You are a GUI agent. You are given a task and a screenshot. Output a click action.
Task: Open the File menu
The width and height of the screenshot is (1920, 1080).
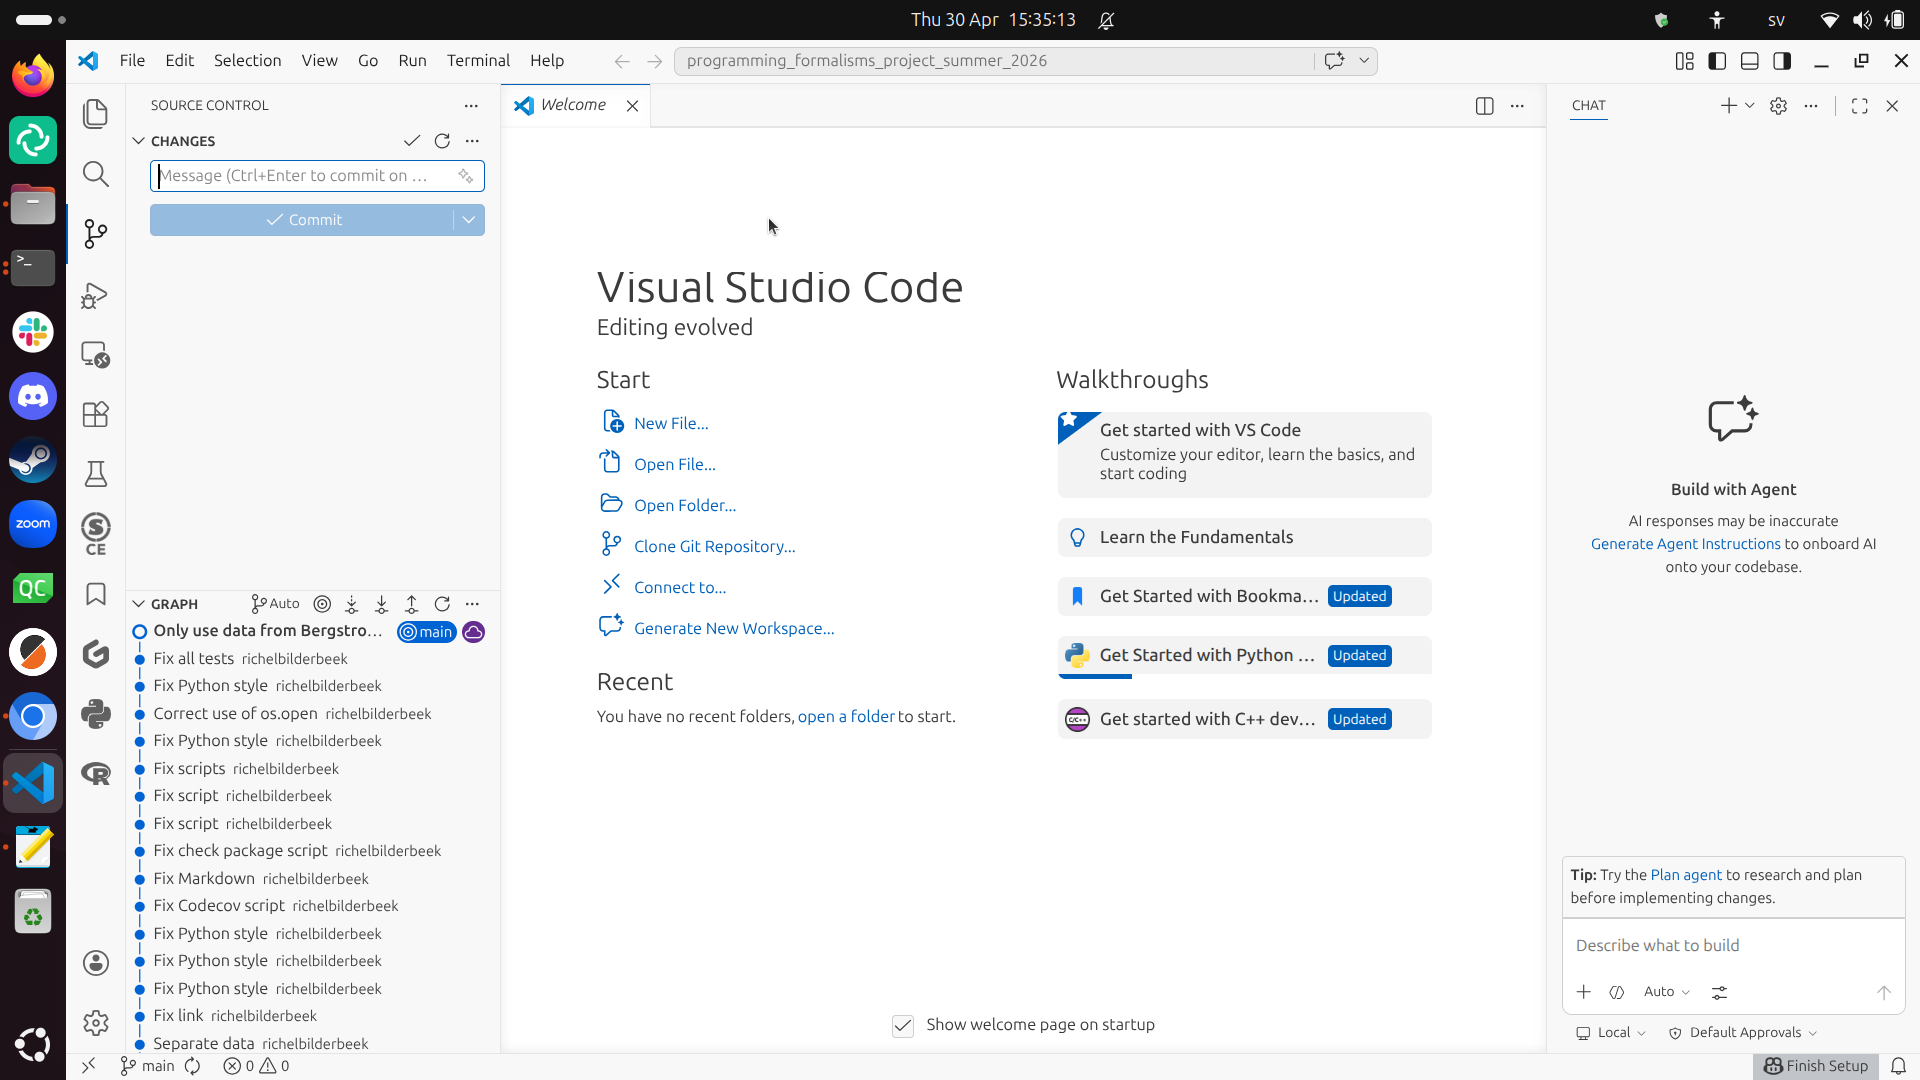tap(132, 61)
